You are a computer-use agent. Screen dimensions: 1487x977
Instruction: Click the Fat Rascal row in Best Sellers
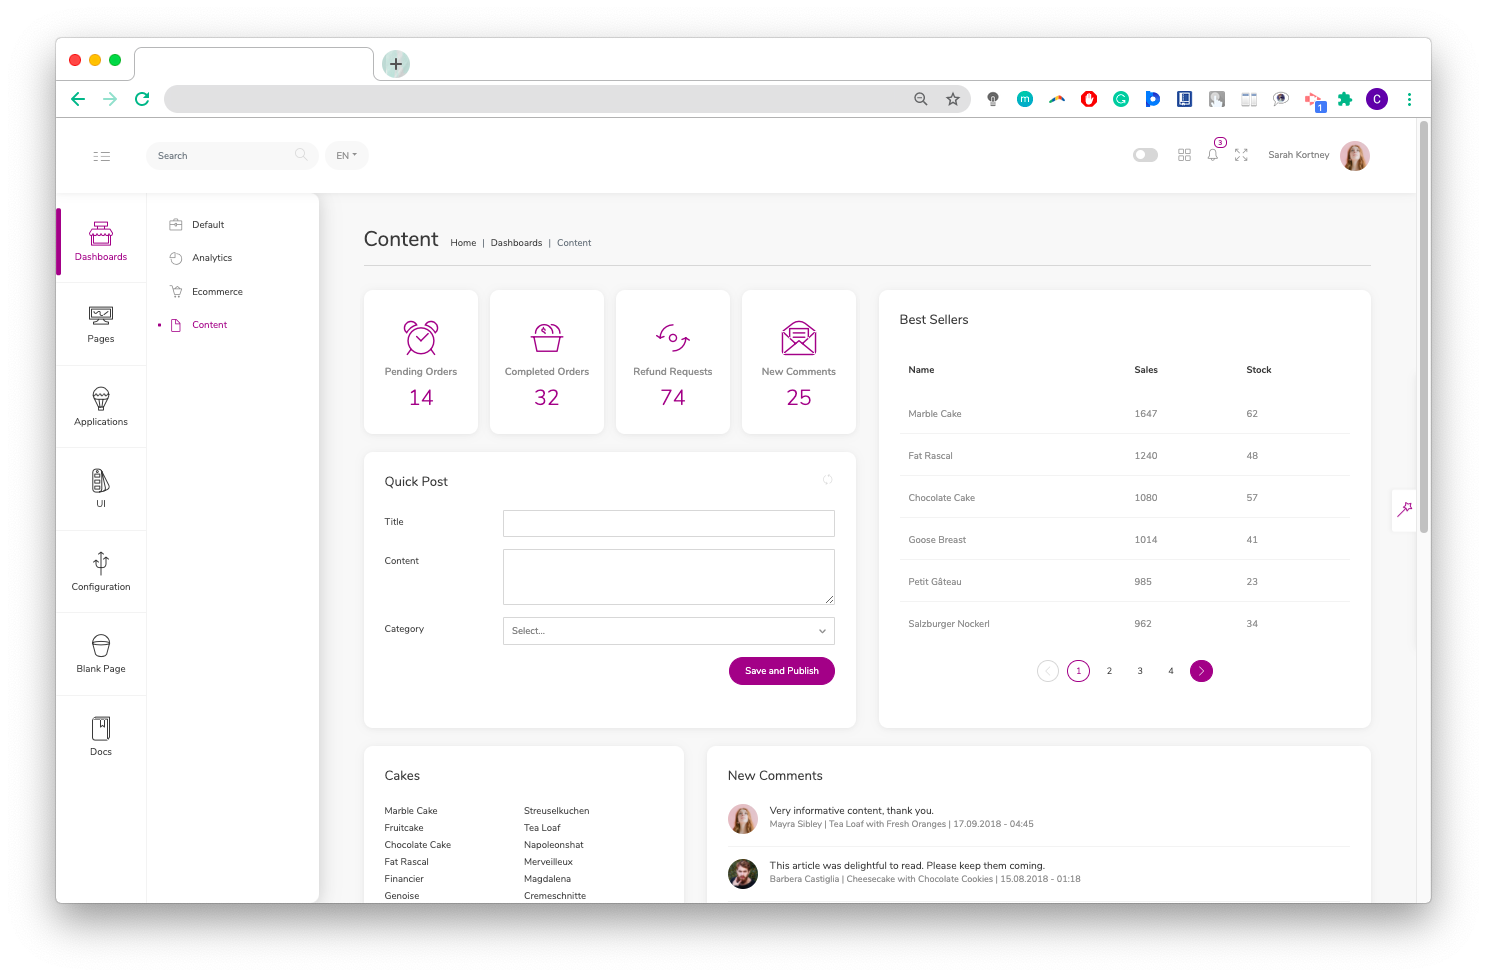1125,455
